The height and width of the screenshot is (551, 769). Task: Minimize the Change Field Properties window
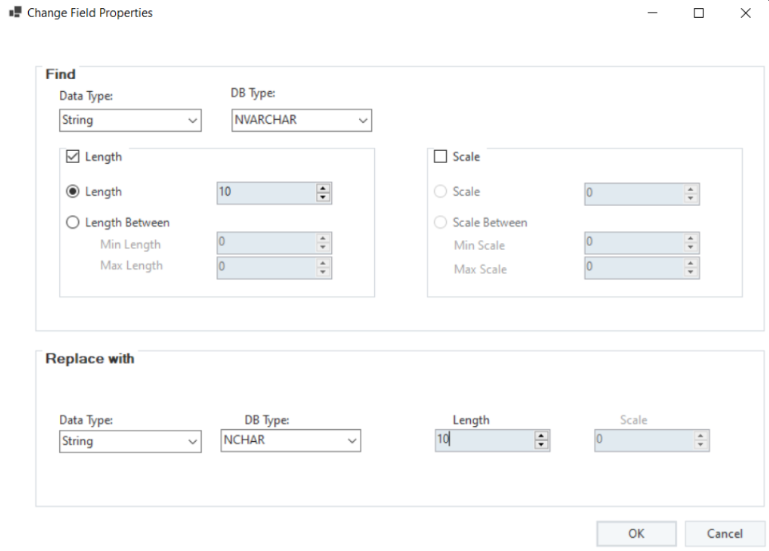point(652,13)
